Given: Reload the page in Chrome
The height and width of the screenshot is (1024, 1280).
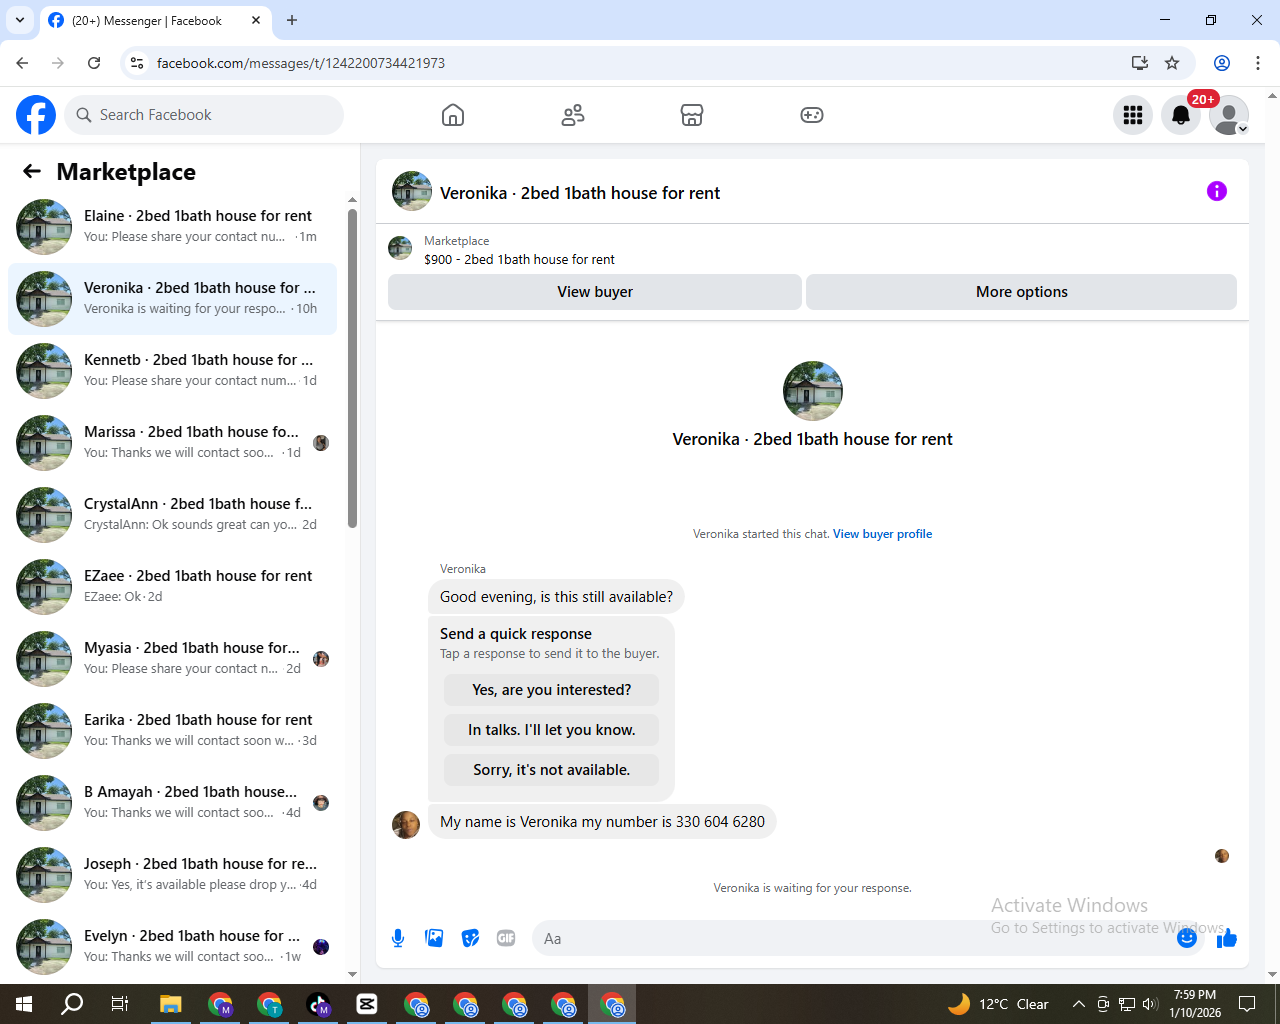Looking at the screenshot, I should (94, 63).
